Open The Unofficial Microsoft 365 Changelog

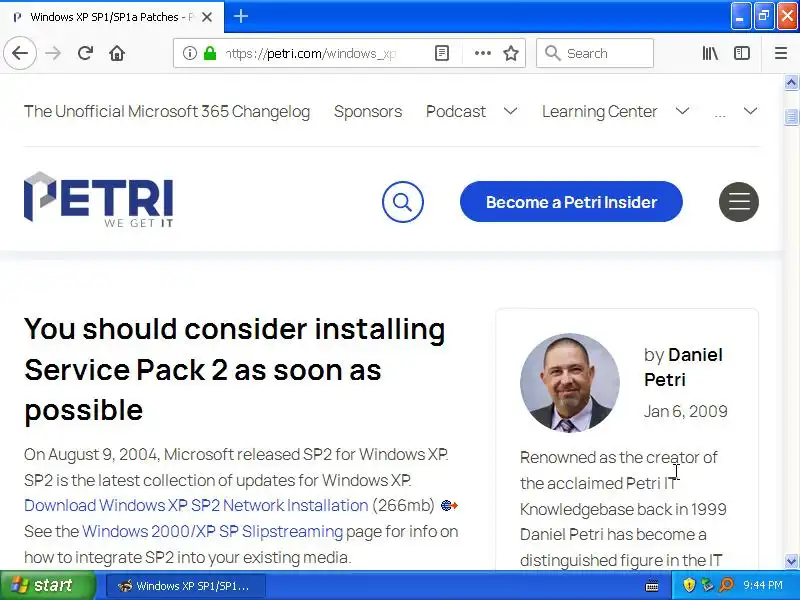click(x=167, y=111)
